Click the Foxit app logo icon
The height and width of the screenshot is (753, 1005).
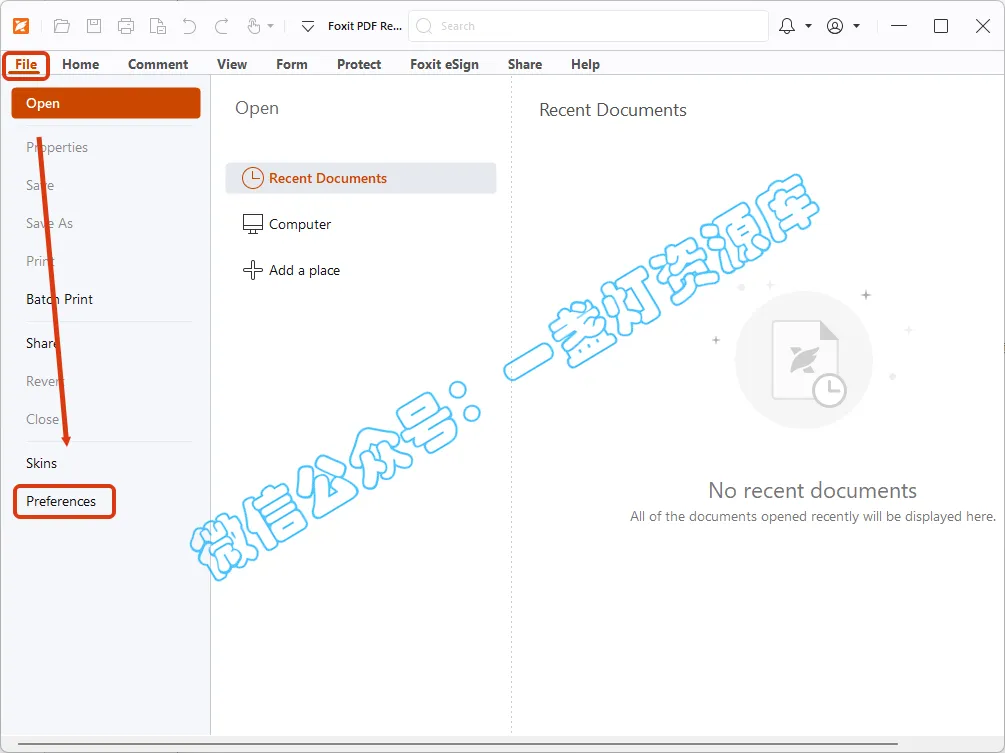pyautogui.click(x=21, y=26)
